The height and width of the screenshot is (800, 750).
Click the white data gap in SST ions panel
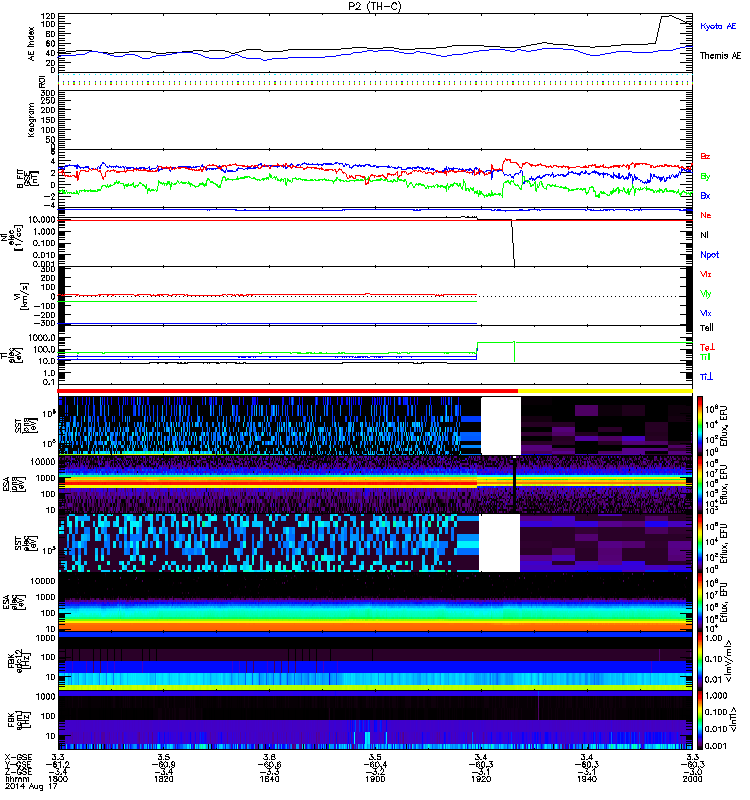[x=501, y=426]
